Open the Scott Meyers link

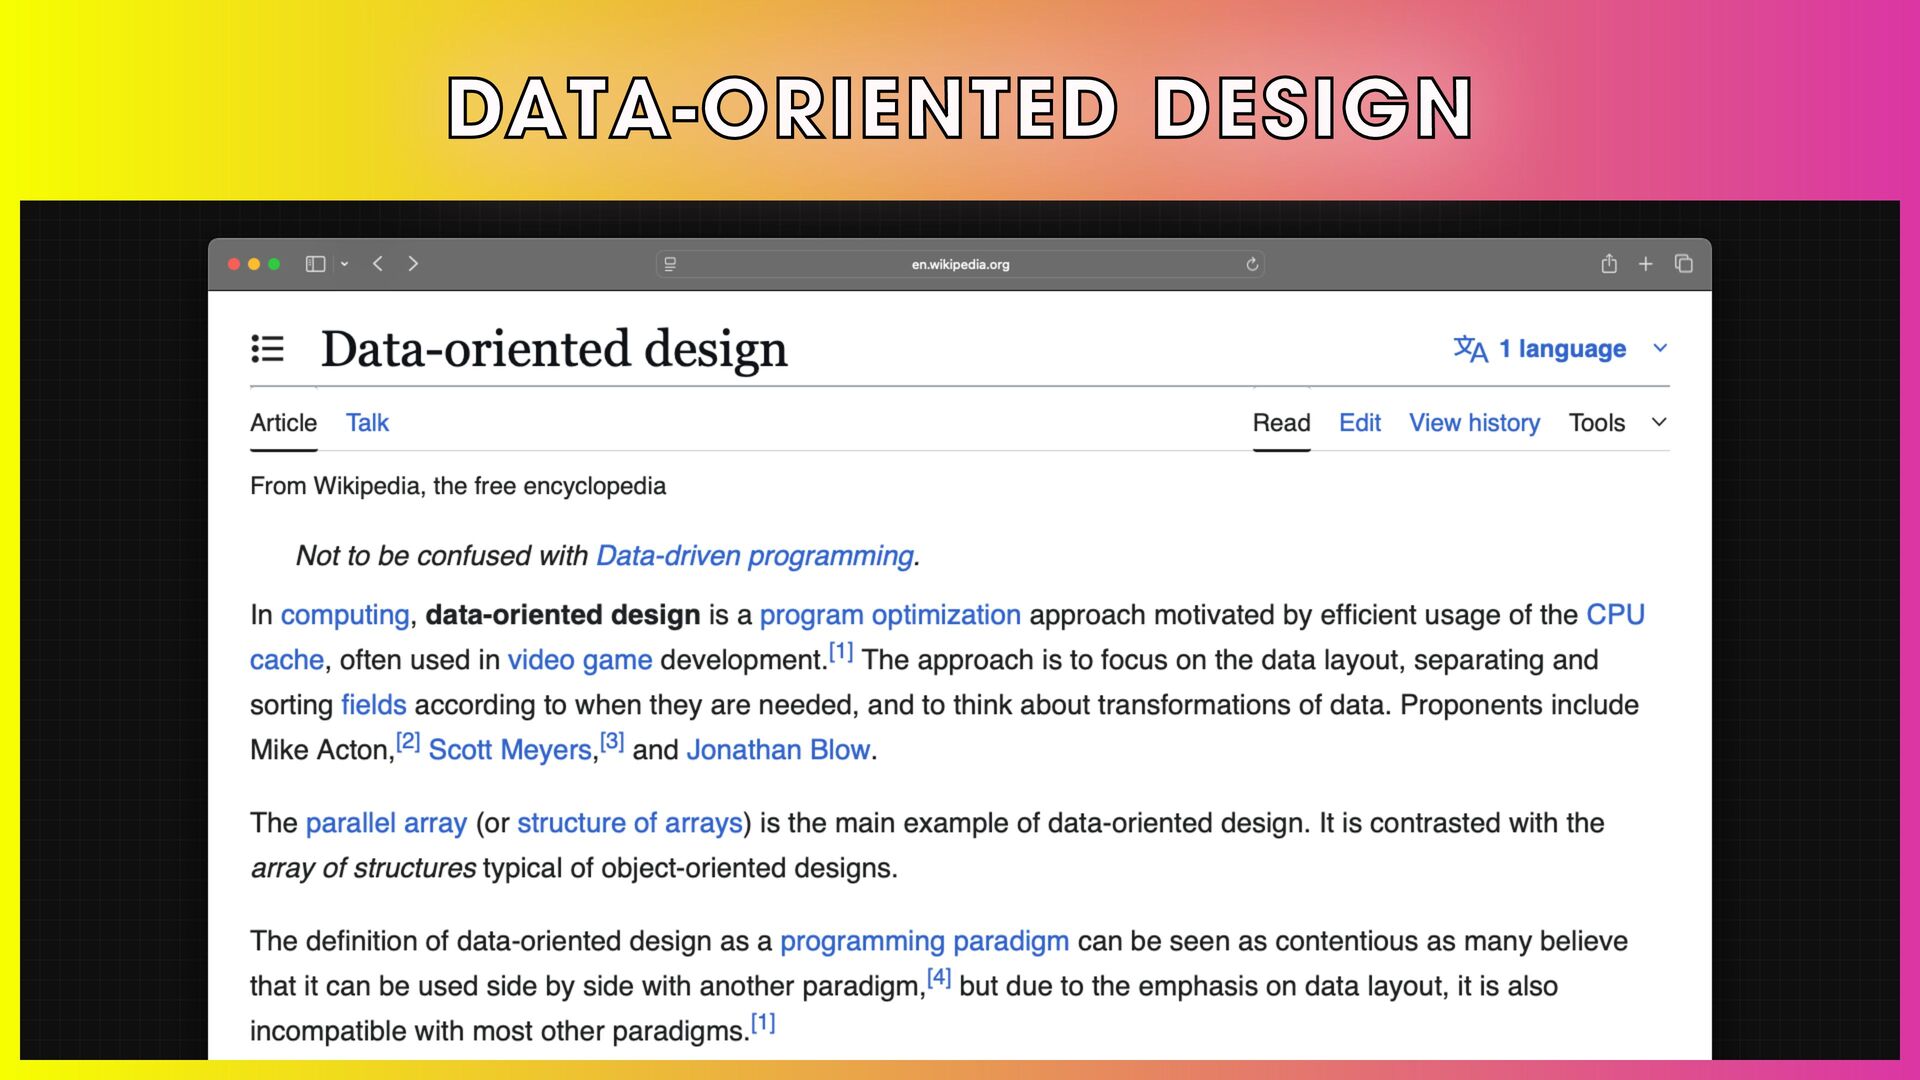click(510, 750)
